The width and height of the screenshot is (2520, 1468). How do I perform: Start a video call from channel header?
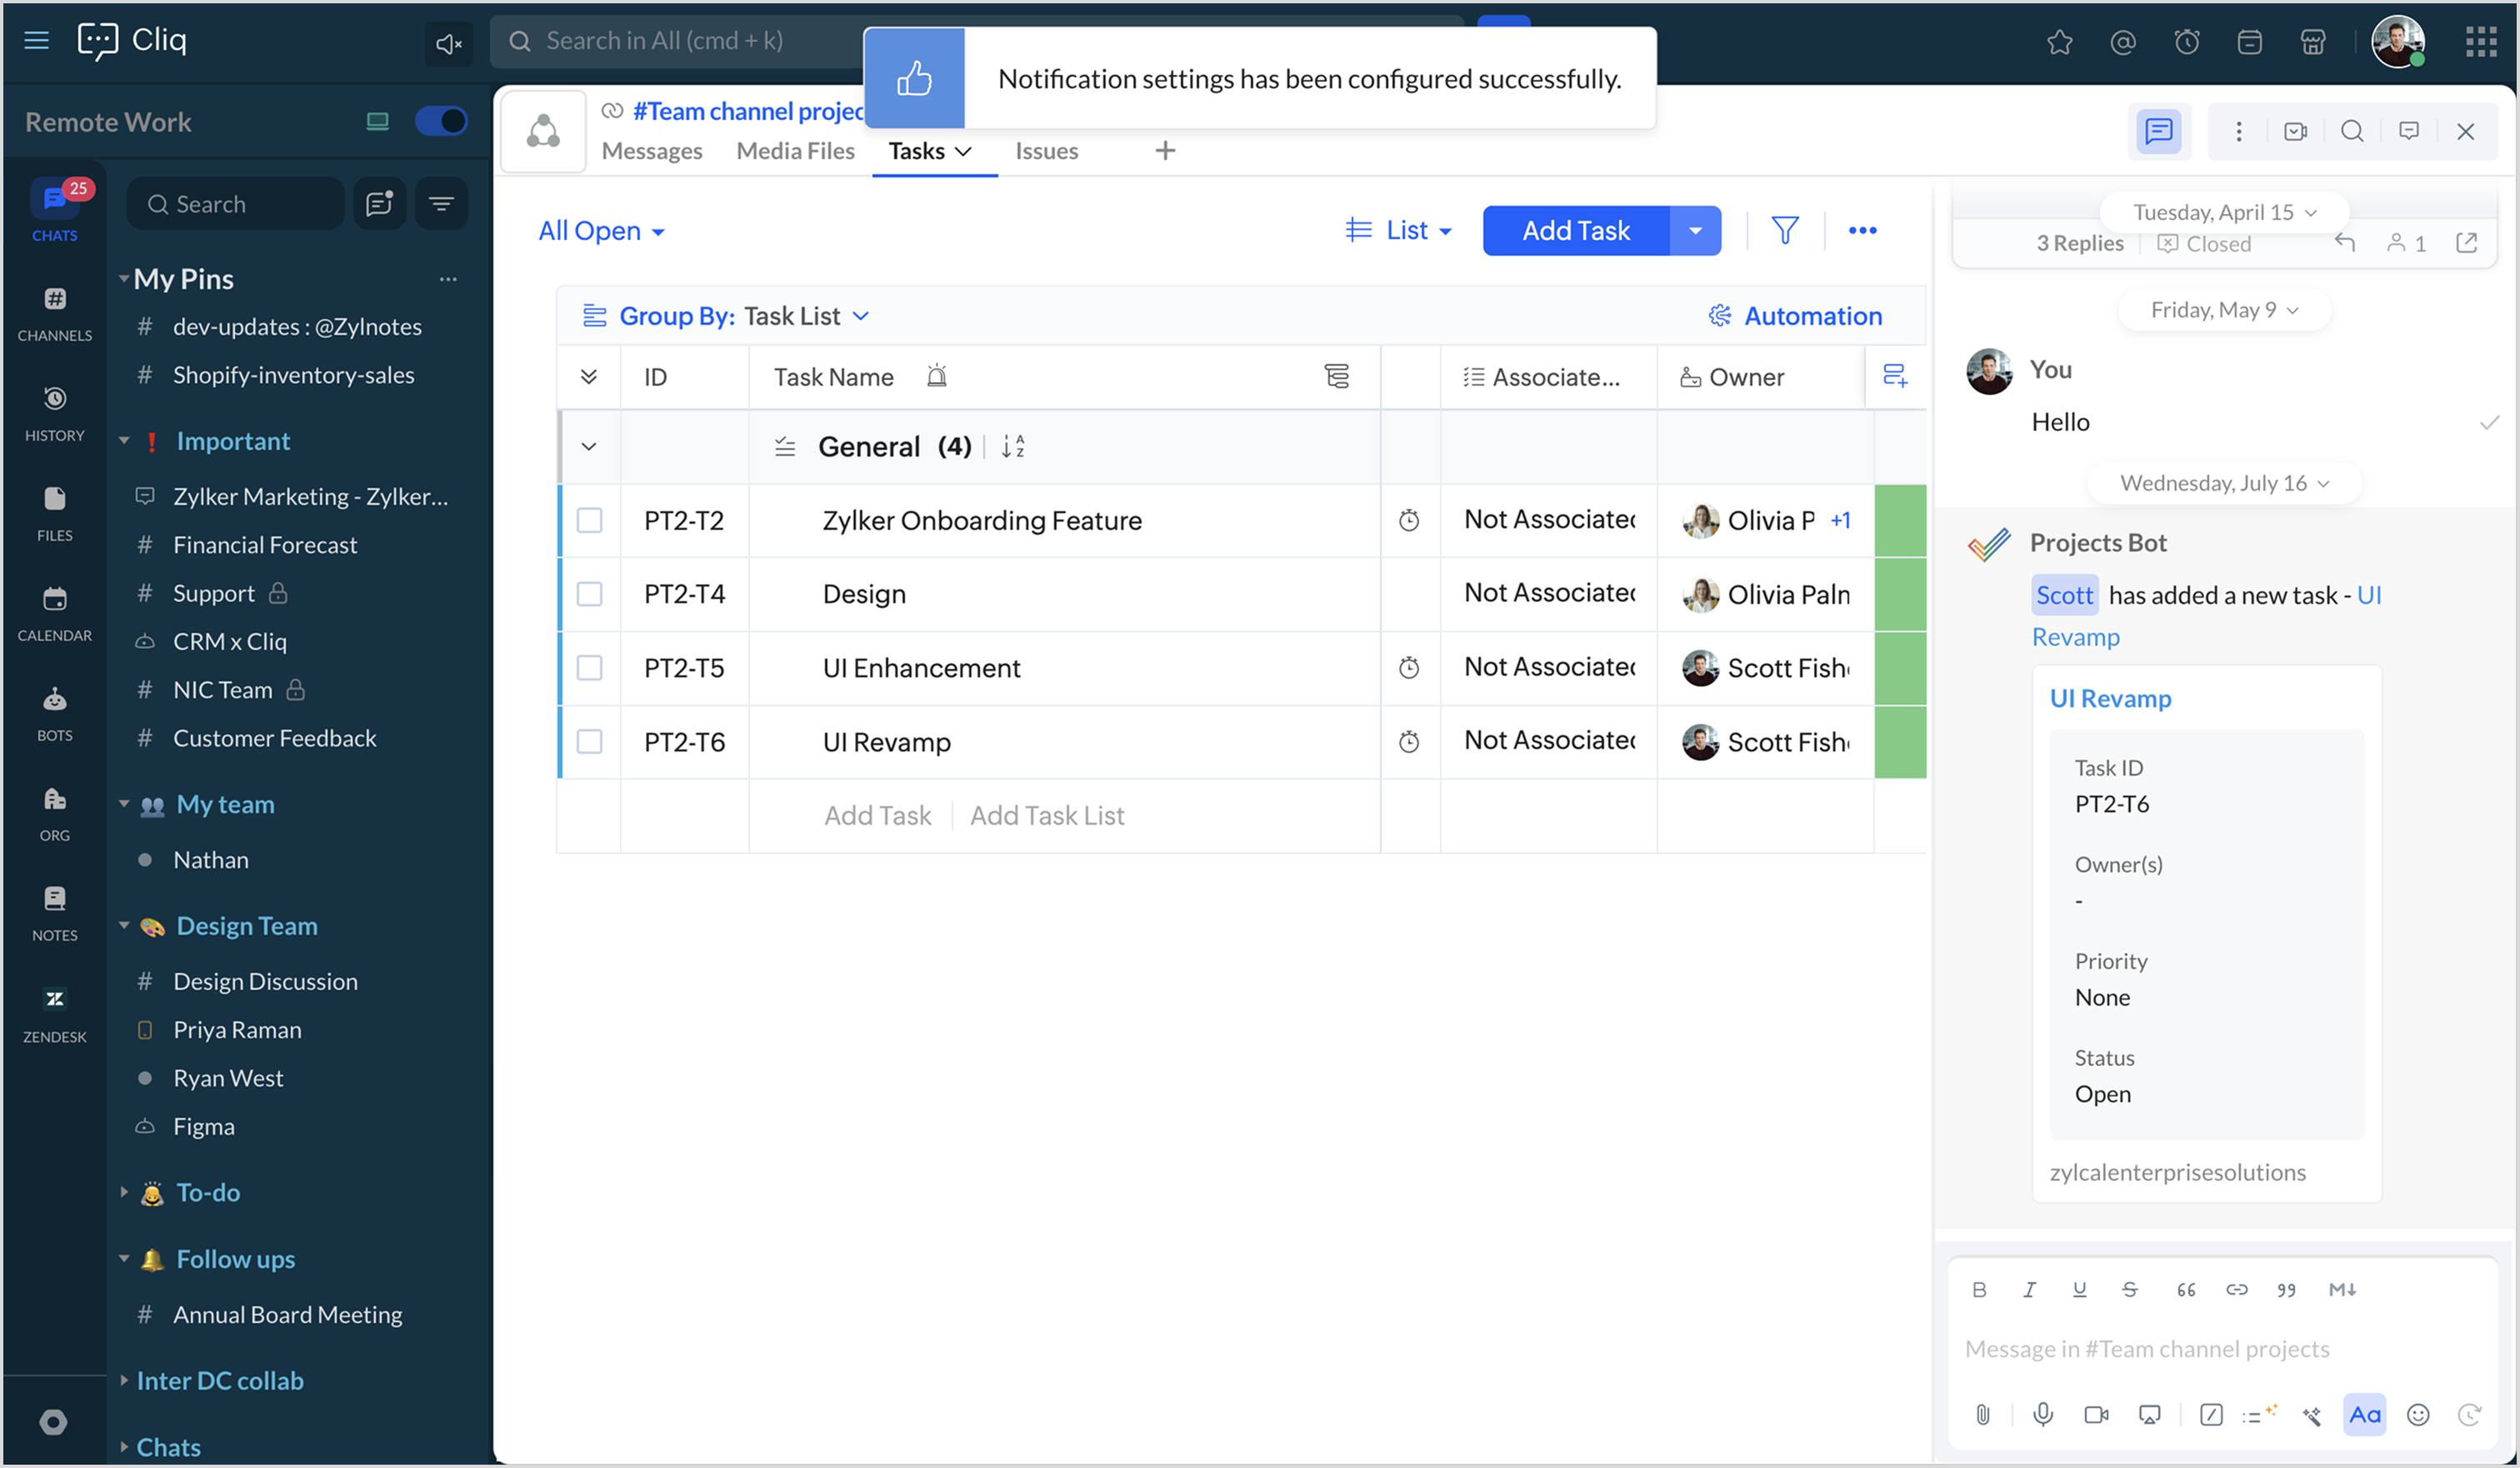pyautogui.click(x=2295, y=131)
